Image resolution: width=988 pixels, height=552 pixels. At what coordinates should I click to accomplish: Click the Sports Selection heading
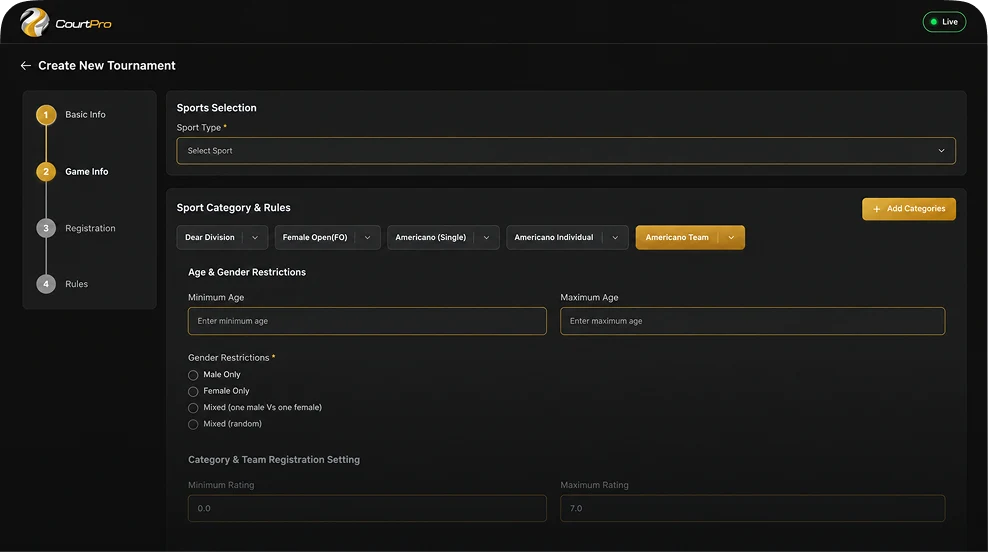coord(216,108)
